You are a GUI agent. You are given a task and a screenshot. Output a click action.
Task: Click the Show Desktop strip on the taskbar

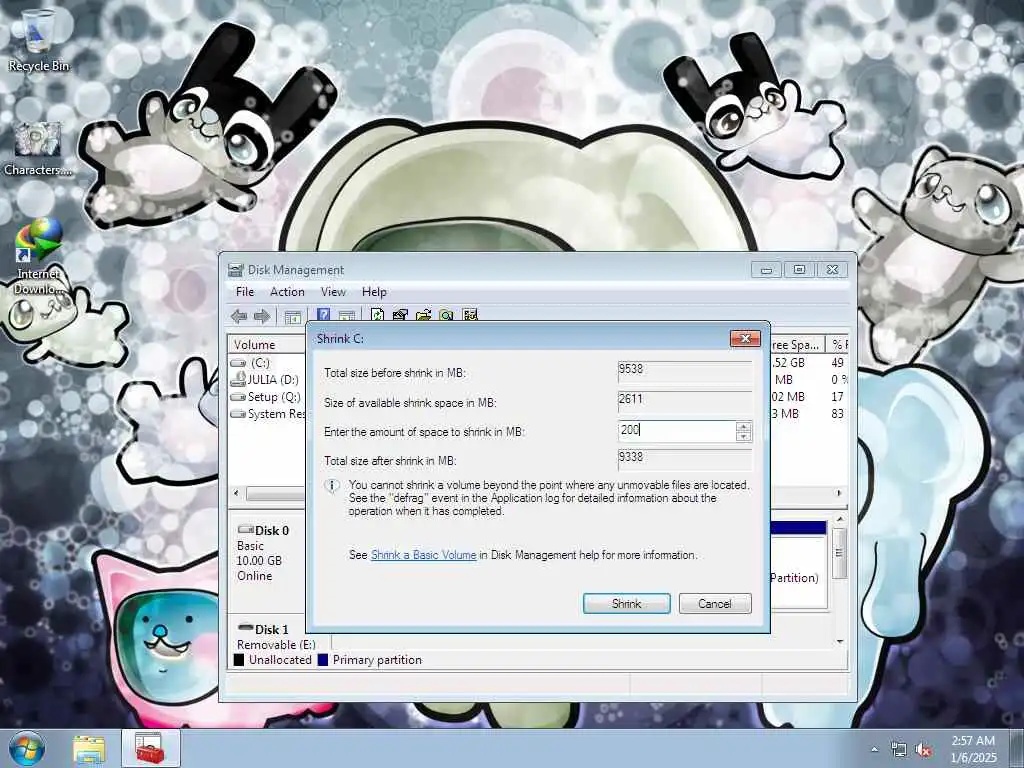coord(1017,749)
